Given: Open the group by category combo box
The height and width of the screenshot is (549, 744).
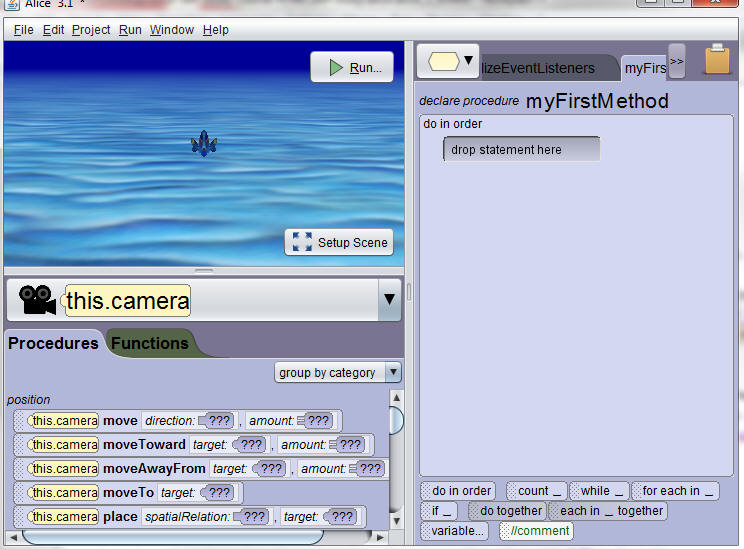Looking at the screenshot, I should 337,372.
